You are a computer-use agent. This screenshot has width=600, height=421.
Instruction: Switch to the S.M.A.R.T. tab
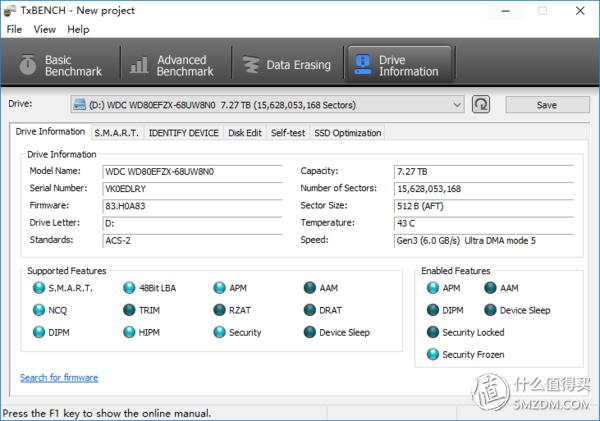tap(116, 133)
